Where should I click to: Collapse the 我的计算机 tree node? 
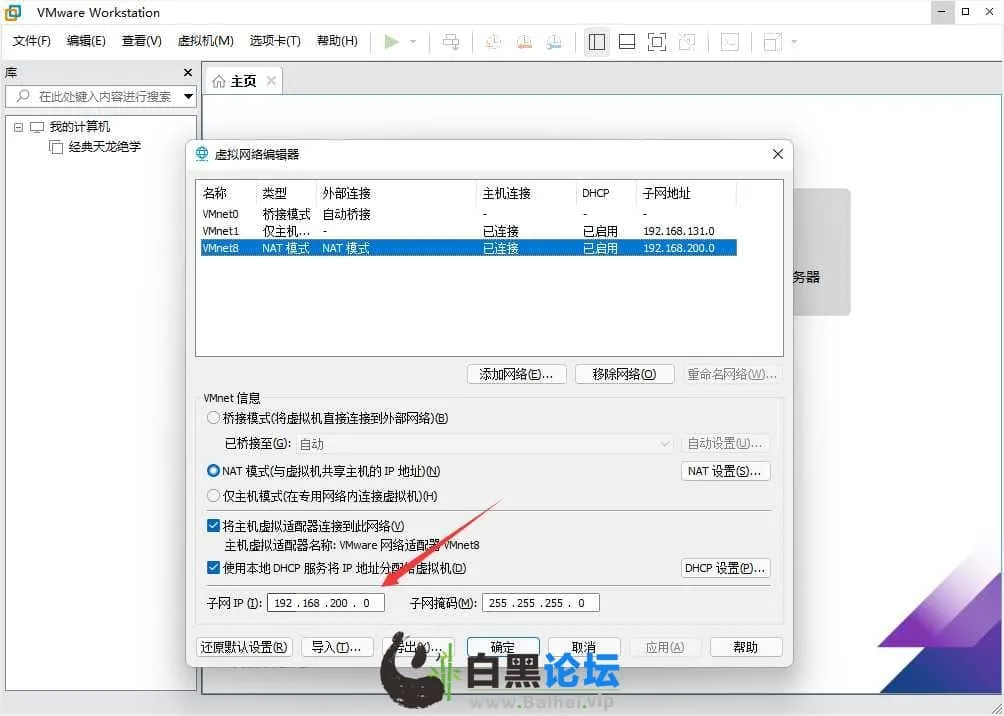tap(19, 127)
